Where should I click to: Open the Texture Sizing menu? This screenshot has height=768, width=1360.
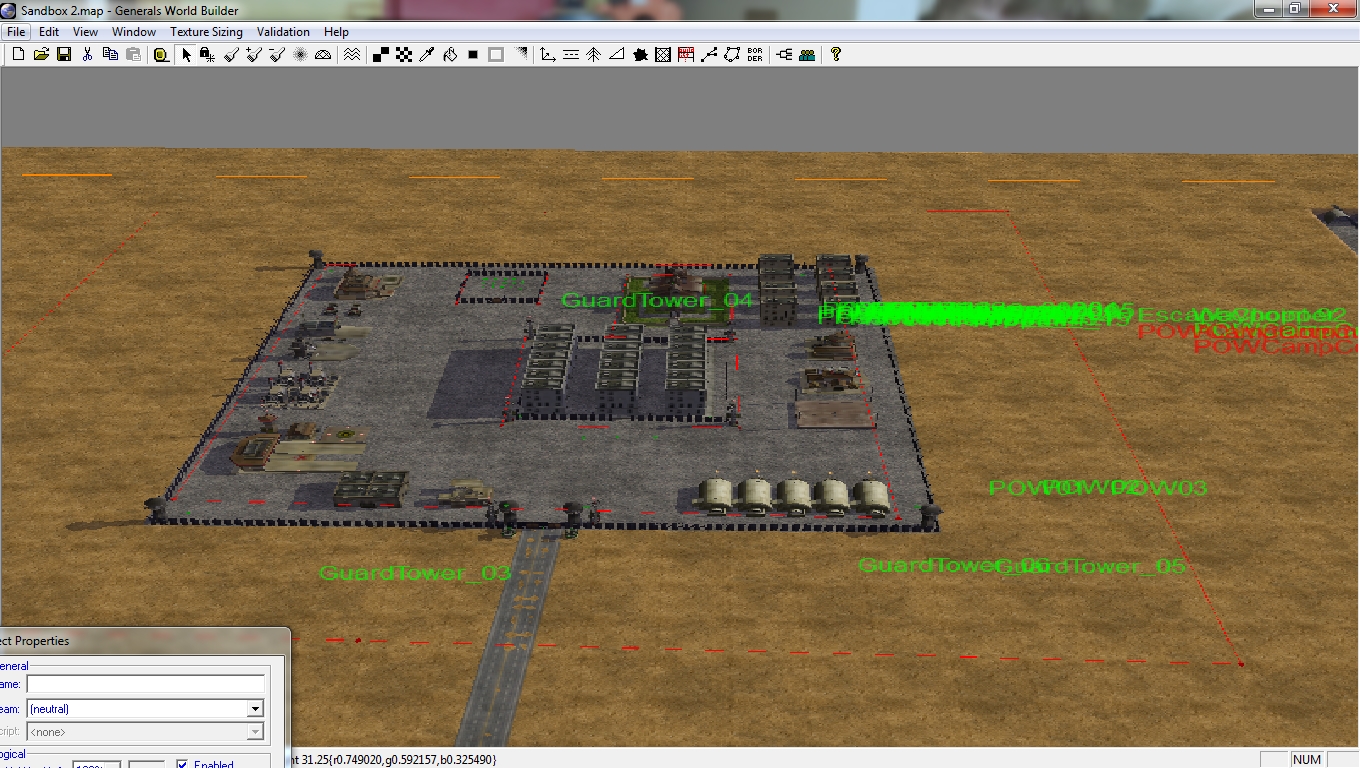pyautogui.click(x=206, y=32)
